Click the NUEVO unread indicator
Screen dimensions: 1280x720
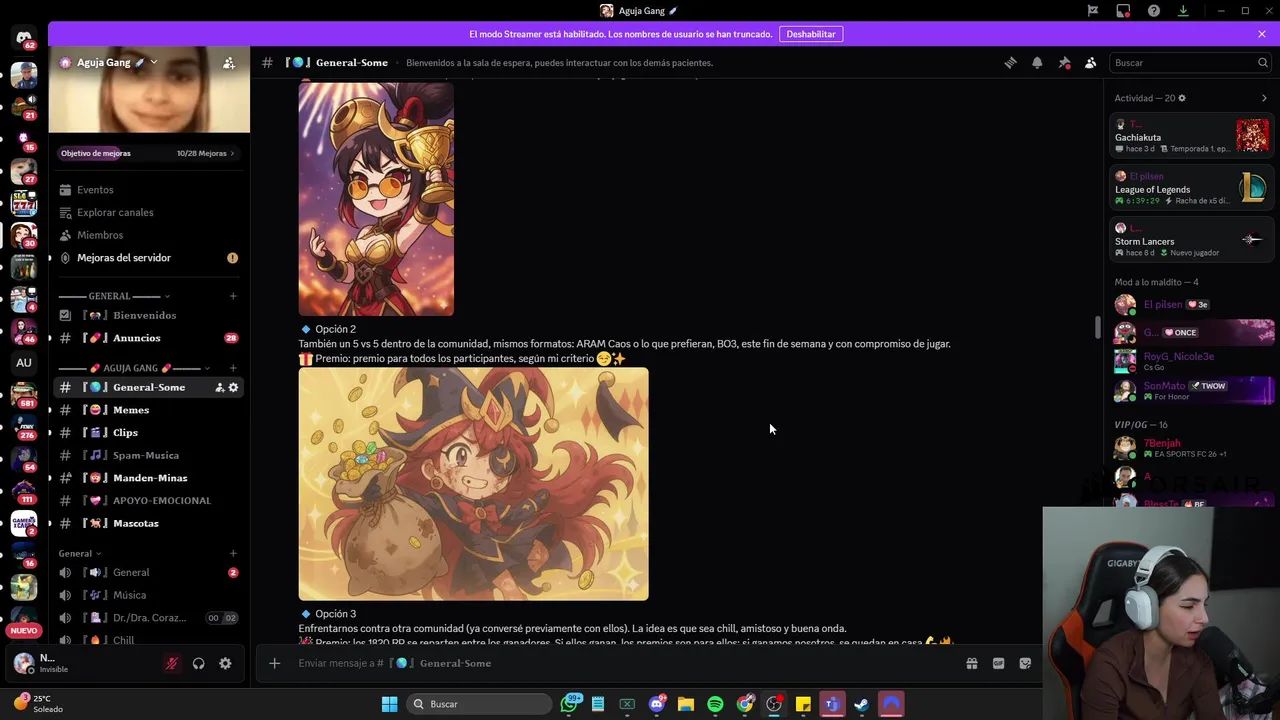tap(24, 631)
